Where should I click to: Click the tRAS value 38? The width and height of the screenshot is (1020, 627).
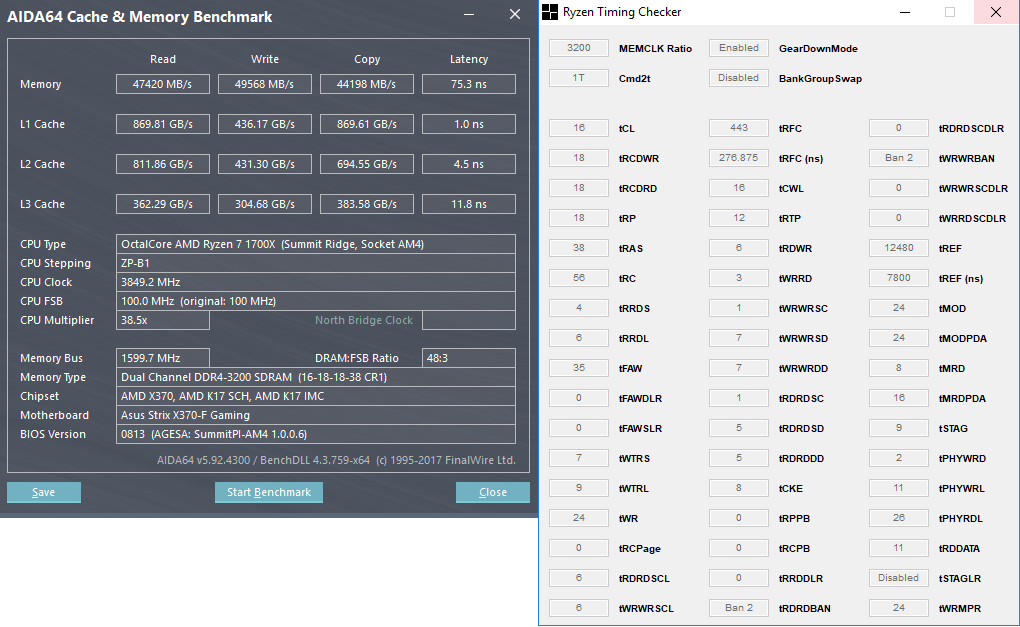coord(579,247)
